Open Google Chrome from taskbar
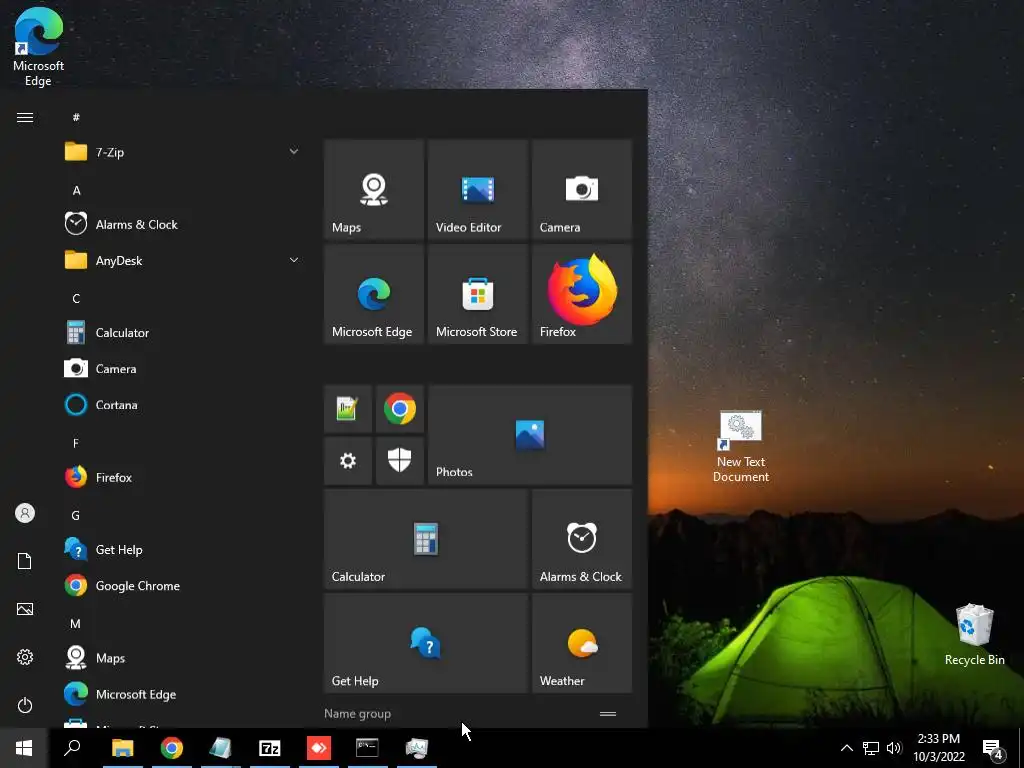The image size is (1024, 768). [x=172, y=748]
